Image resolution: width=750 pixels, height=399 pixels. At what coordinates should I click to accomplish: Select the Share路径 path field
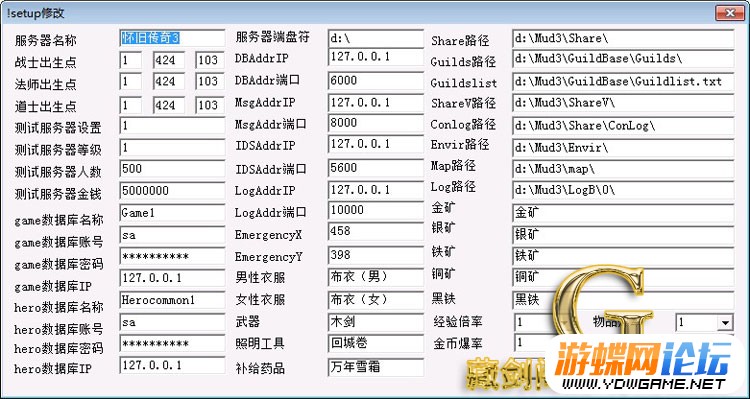[623, 39]
